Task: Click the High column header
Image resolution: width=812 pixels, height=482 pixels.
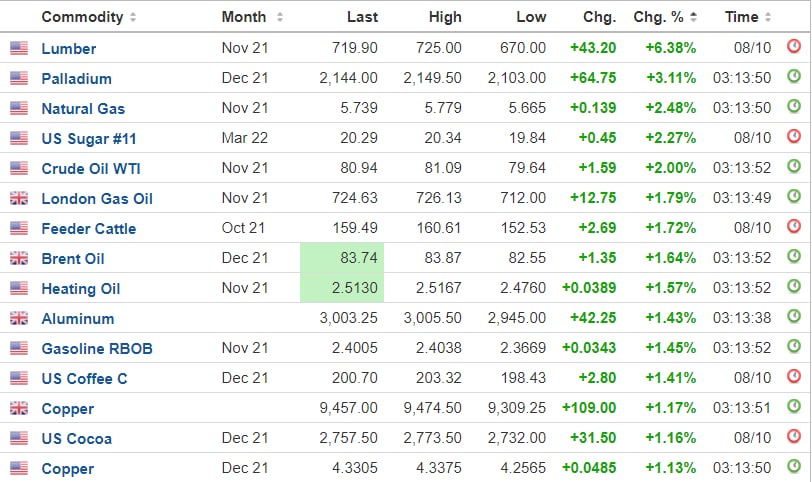Action: pyautogui.click(x=445, y=17)
